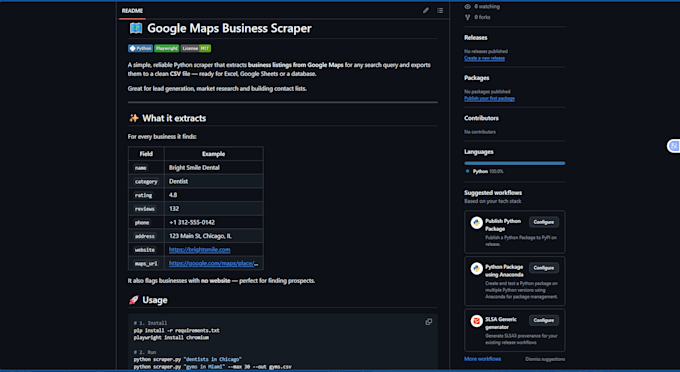Click Dismiss suggestions
This screenshot has width=680, height=372.
(x=545, y=359)
